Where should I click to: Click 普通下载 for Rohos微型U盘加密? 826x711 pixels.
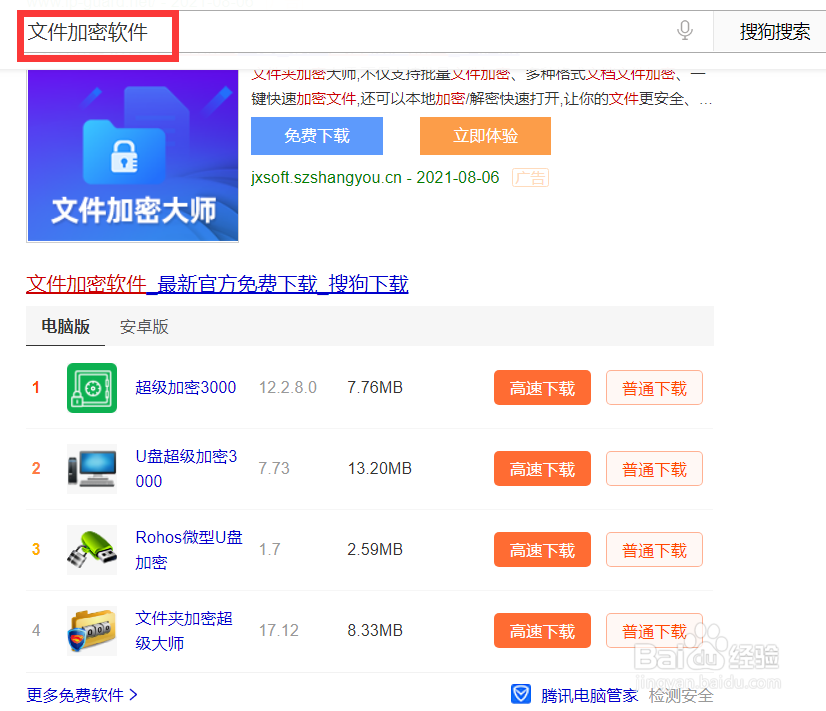point(654,550)
